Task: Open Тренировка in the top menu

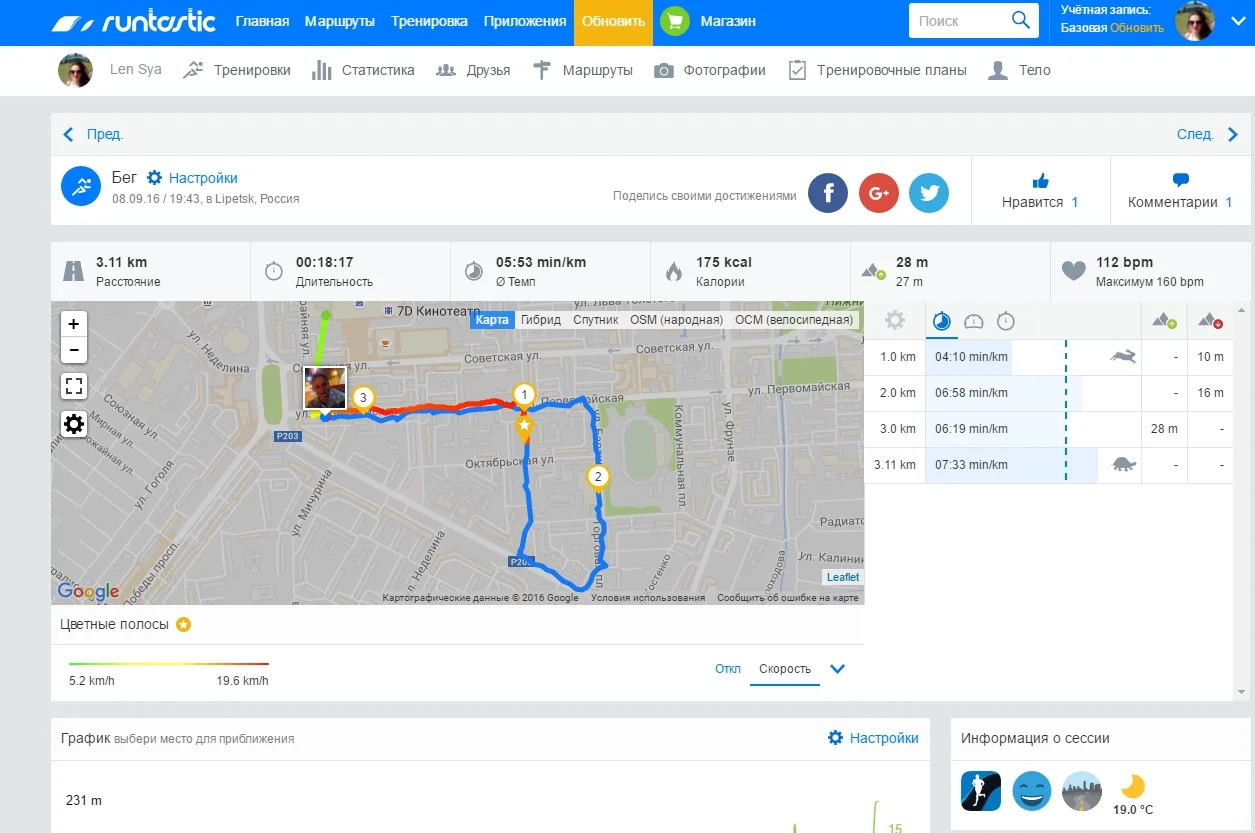Action: tap(429, 21)
